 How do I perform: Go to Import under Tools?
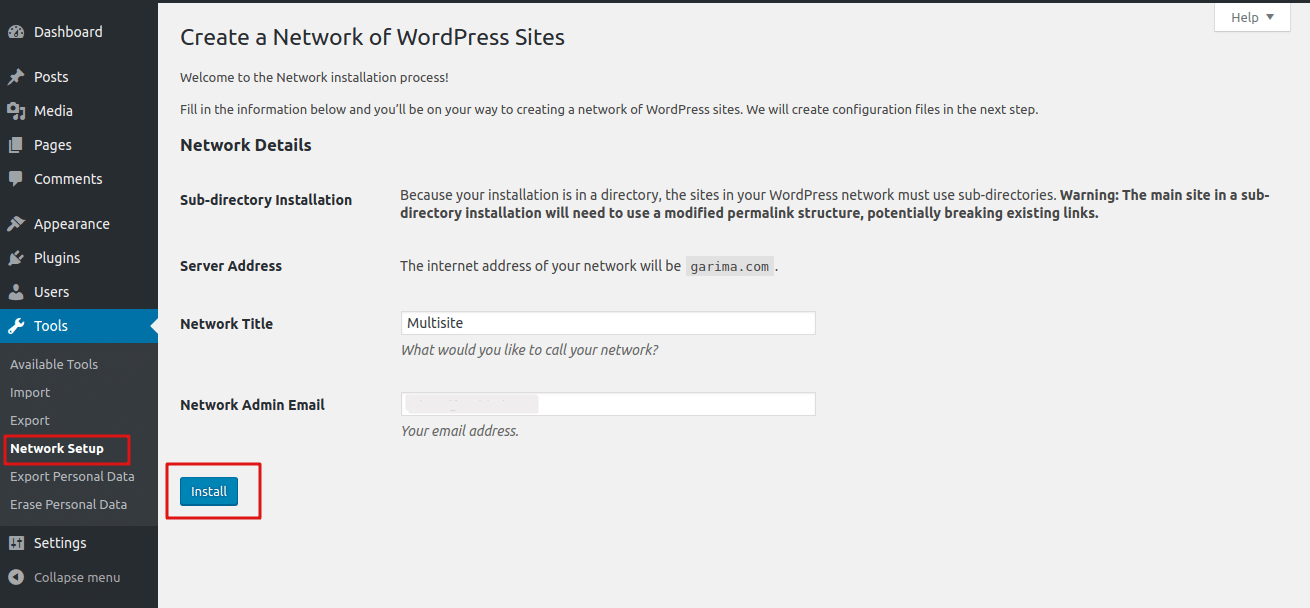[30, 392]
